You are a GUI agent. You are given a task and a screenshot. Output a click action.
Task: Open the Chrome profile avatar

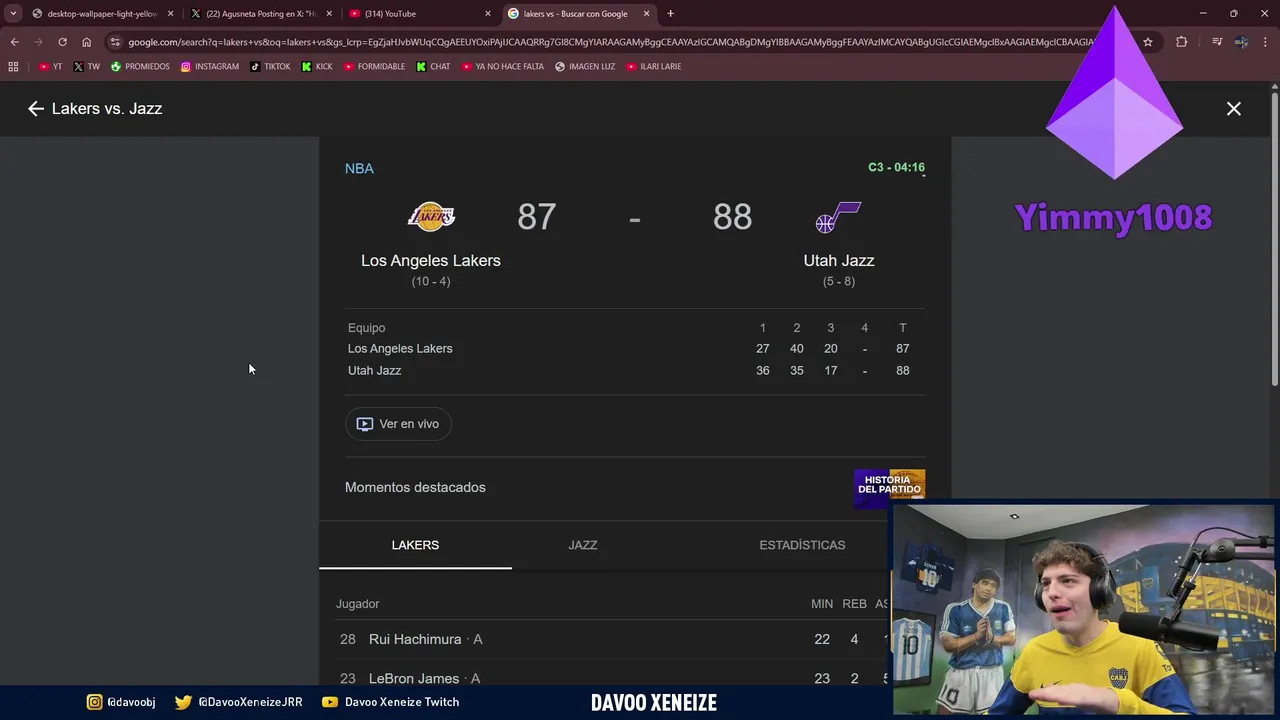point(1241,42)
